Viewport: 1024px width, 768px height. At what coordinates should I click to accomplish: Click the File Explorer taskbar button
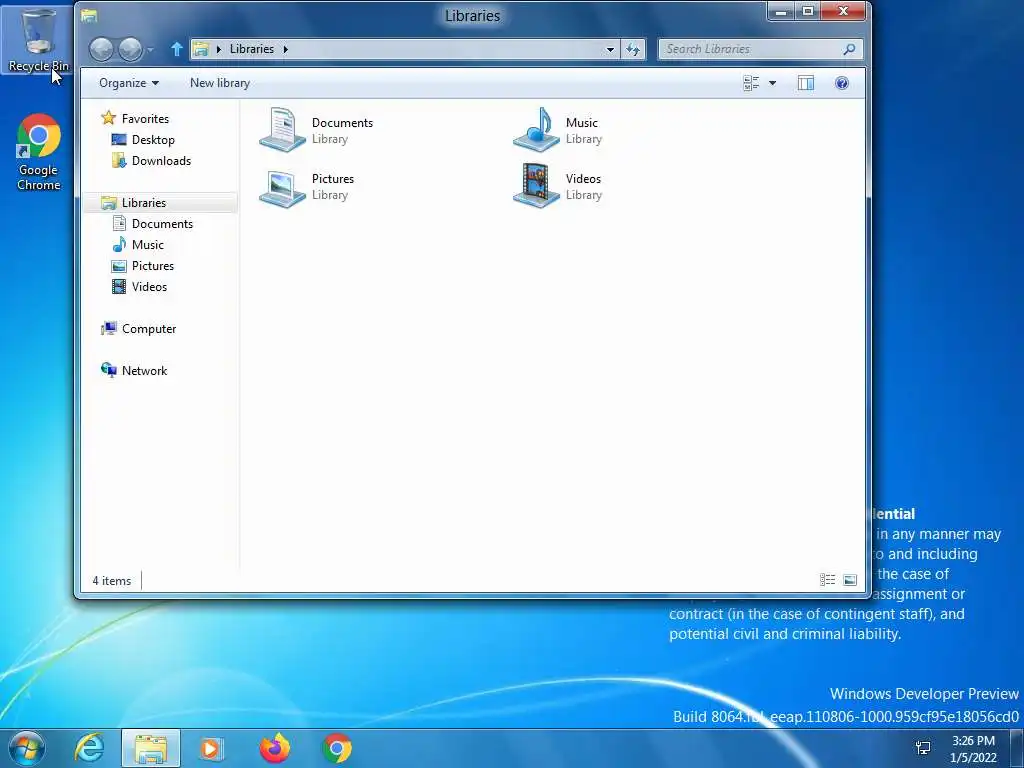coord(150,748)
